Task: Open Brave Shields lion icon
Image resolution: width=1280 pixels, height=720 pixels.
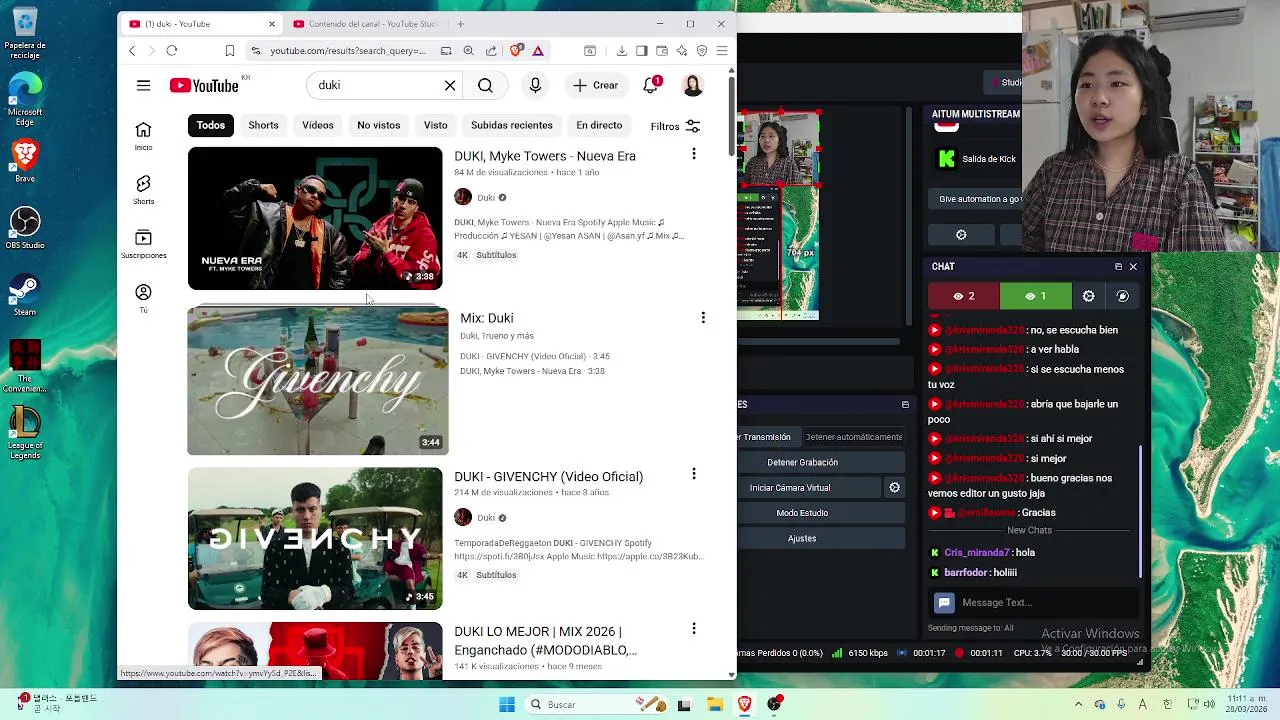Action: (x=516, y=51)
